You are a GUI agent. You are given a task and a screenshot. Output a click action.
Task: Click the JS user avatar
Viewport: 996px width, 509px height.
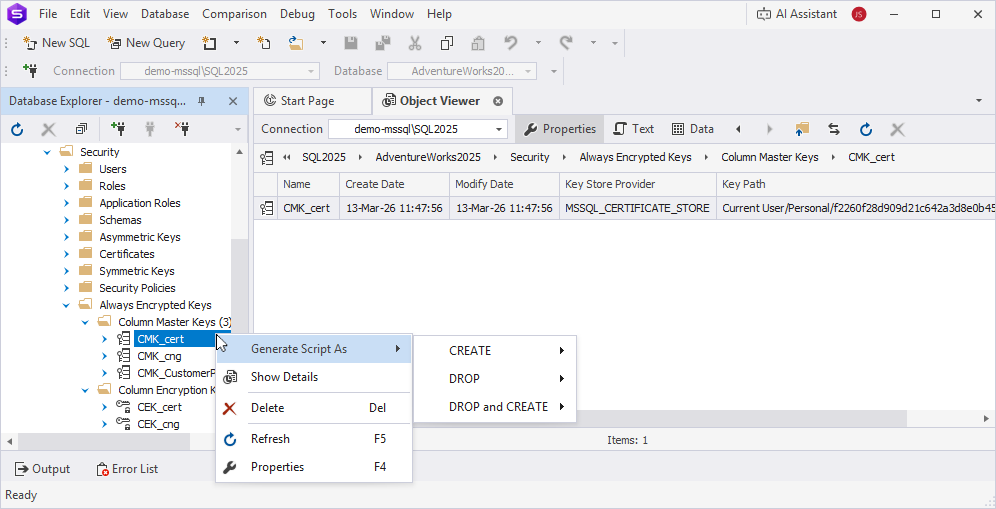(x=859, y=14)
